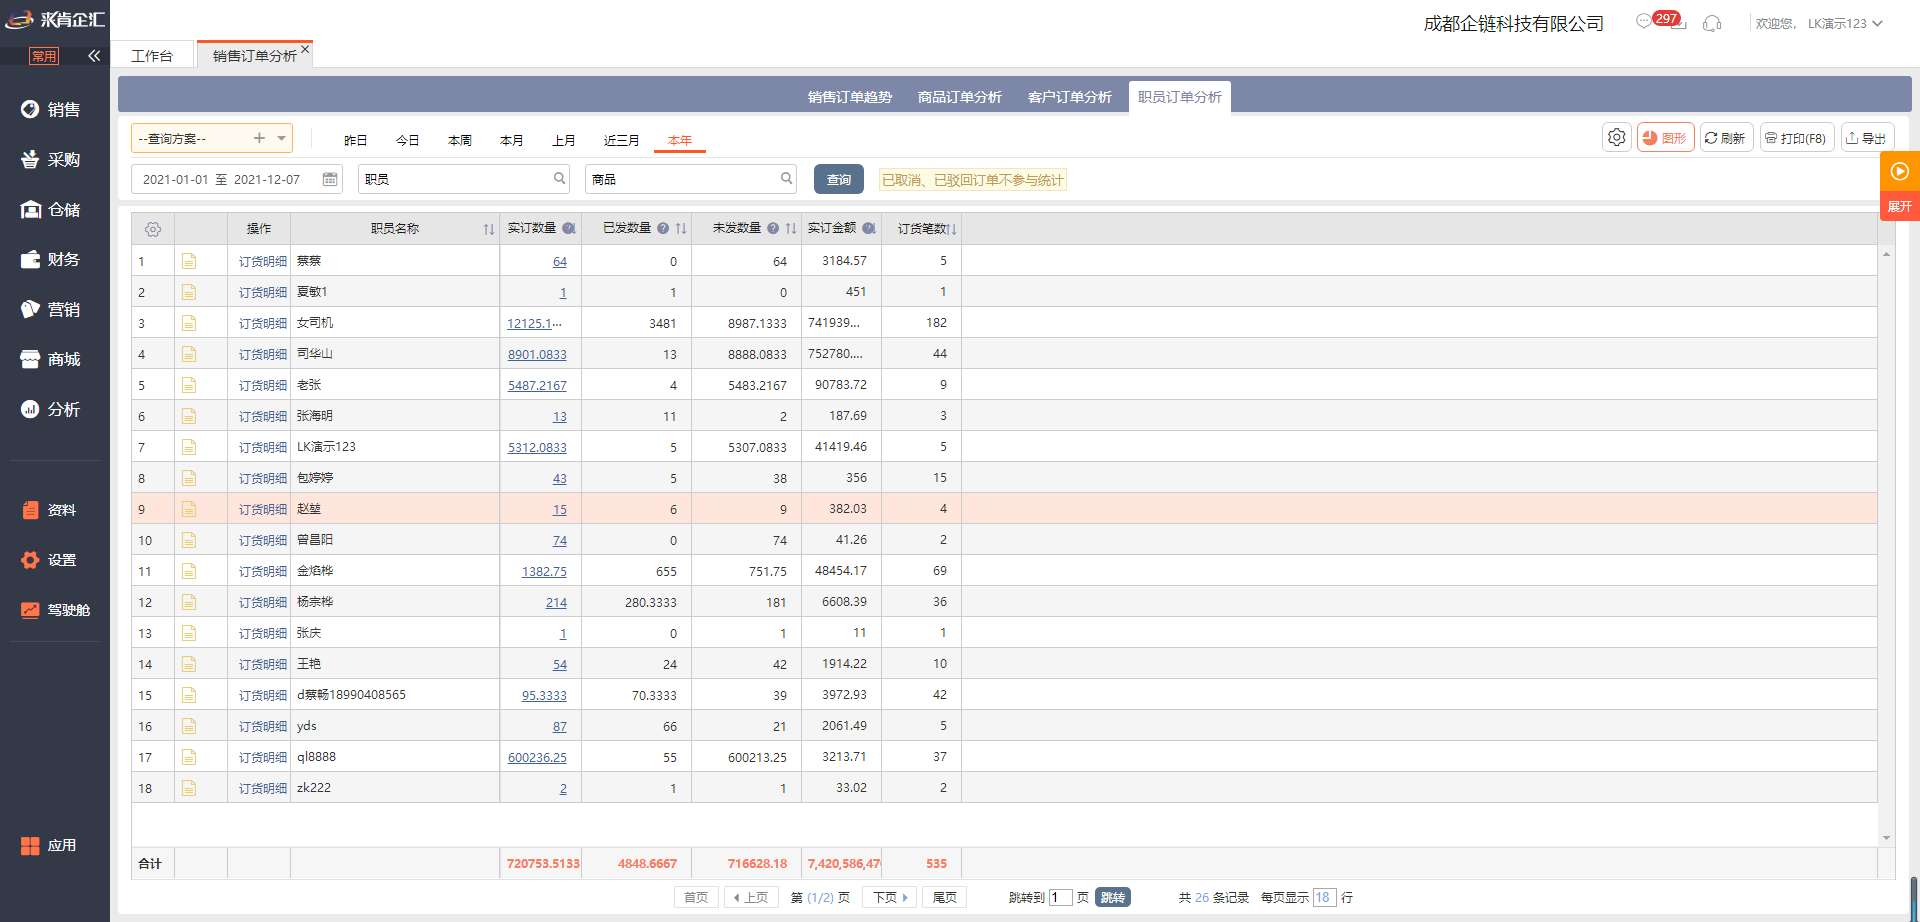
Task: Open 订货明细 link for 赵堃
Action: coord(262,510)
